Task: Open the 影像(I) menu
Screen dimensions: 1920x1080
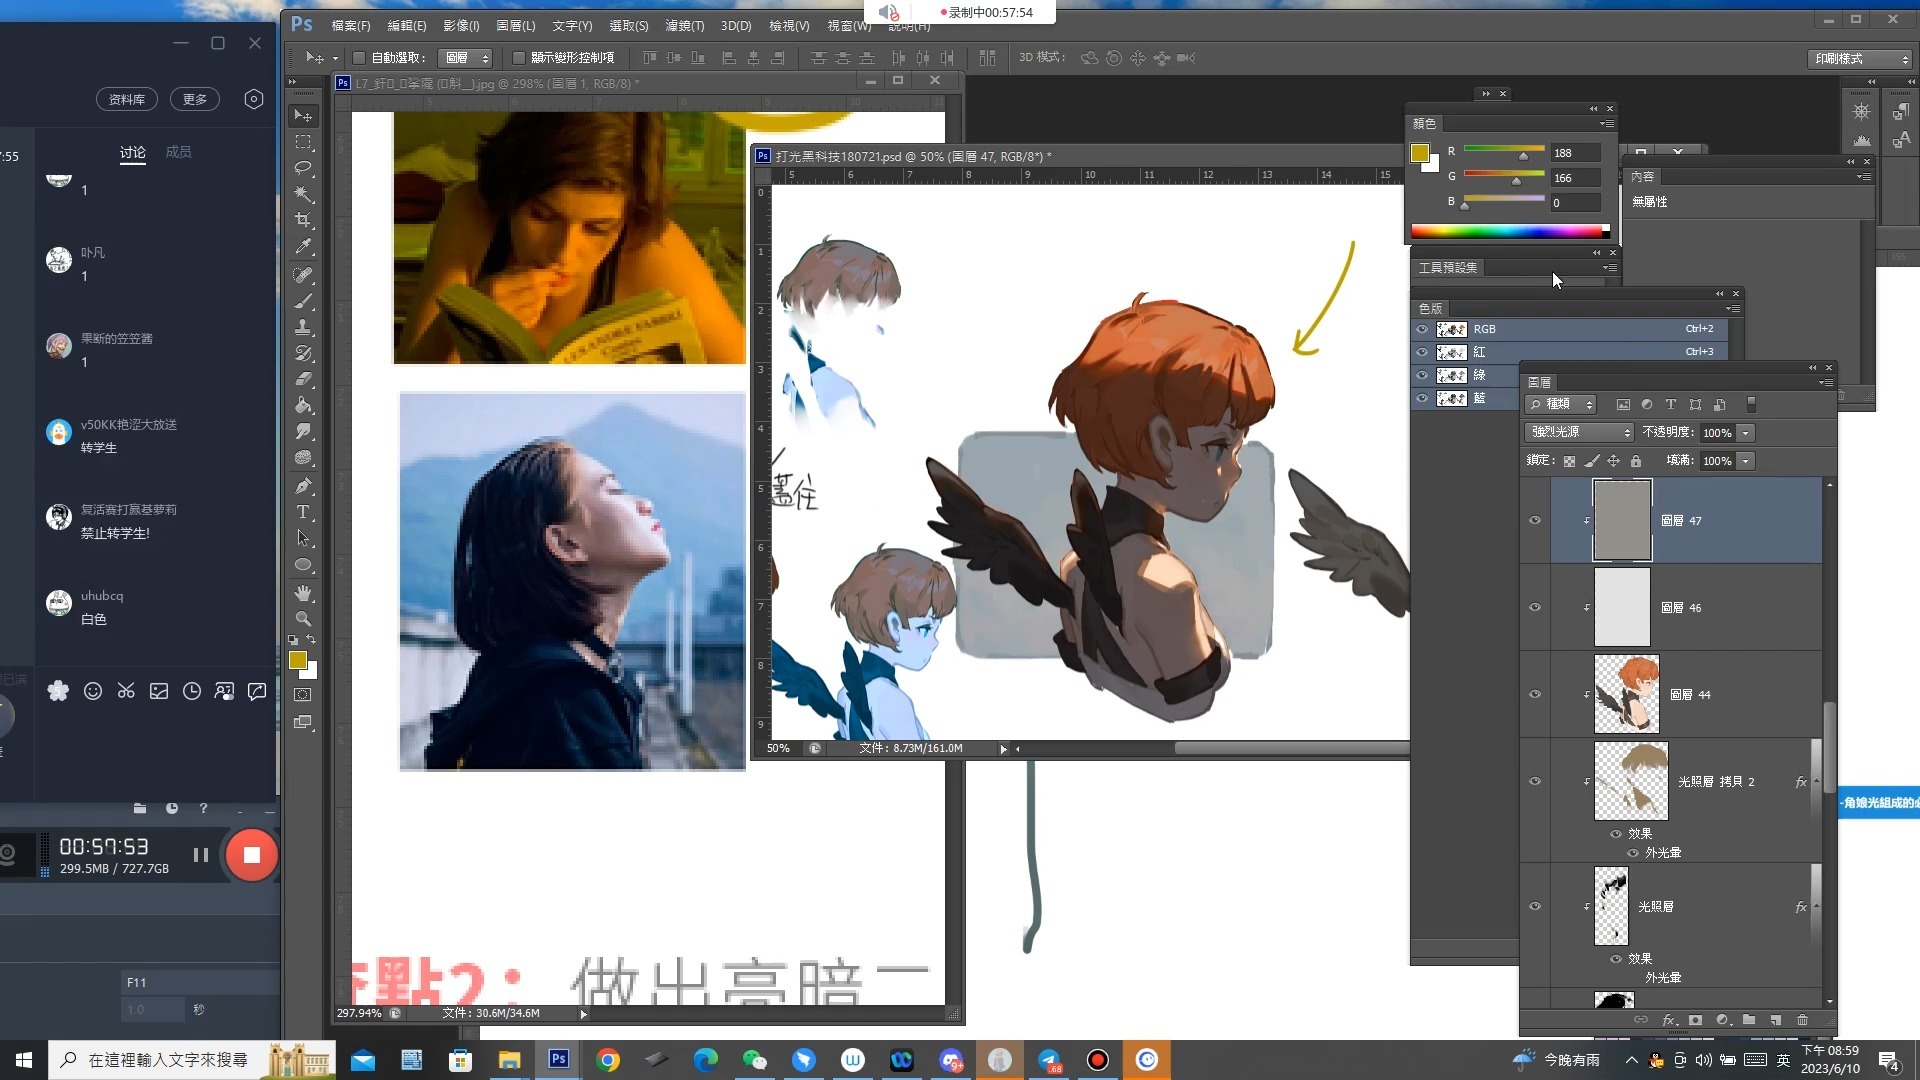Action: click(x=460, y=25)
